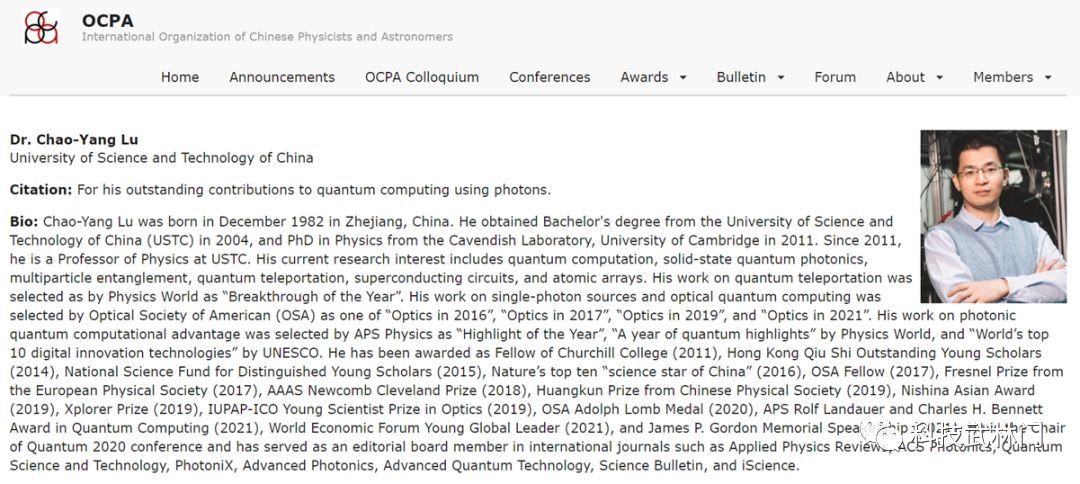Viewport: 1080px width, 484px height.
Task: Click the bold Bio label
Action: click(24, 221)
